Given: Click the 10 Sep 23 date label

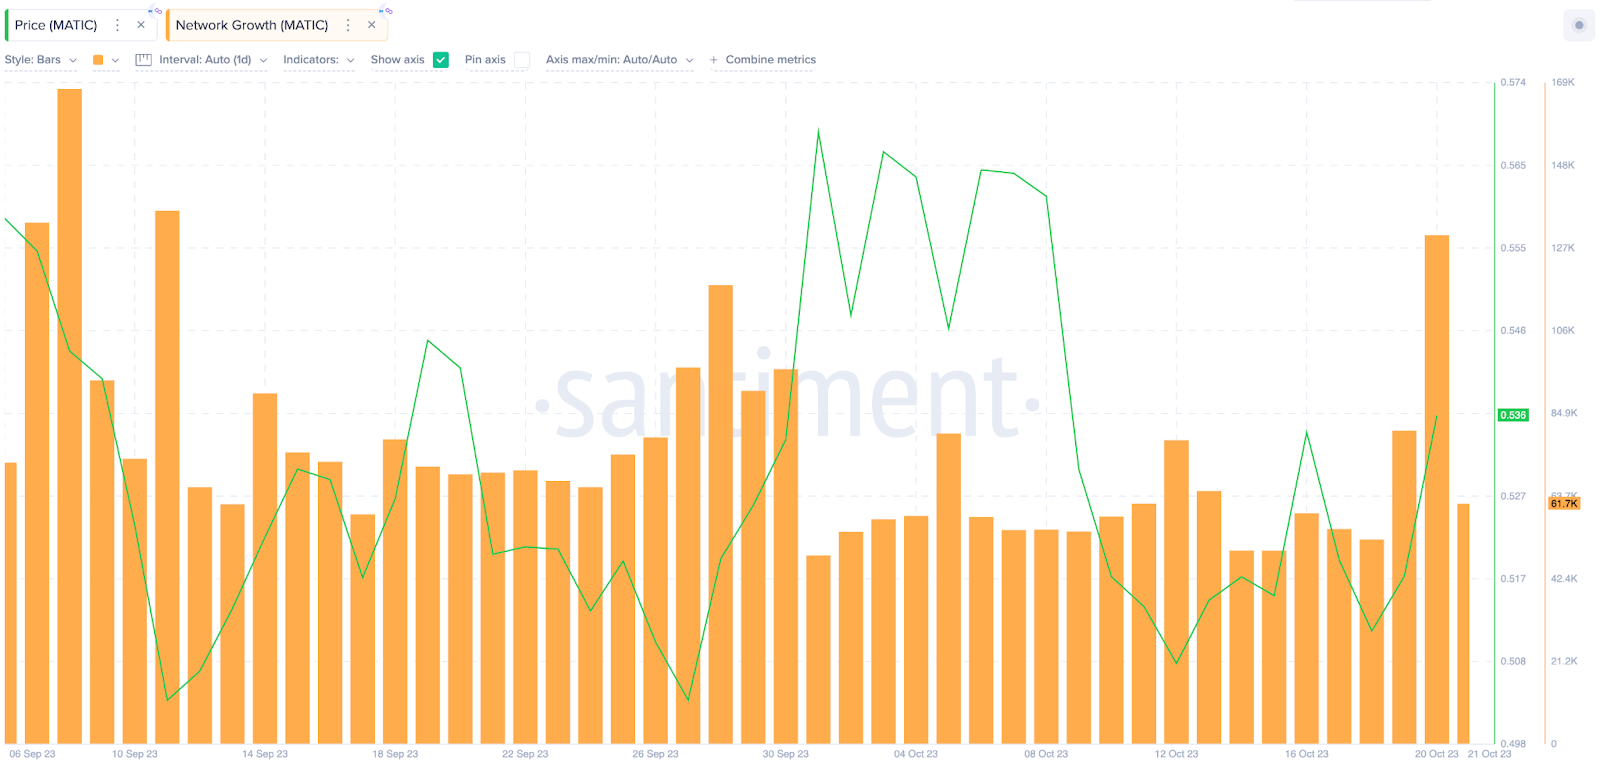Looking at the screenshot, I should [x=135, y=754].
